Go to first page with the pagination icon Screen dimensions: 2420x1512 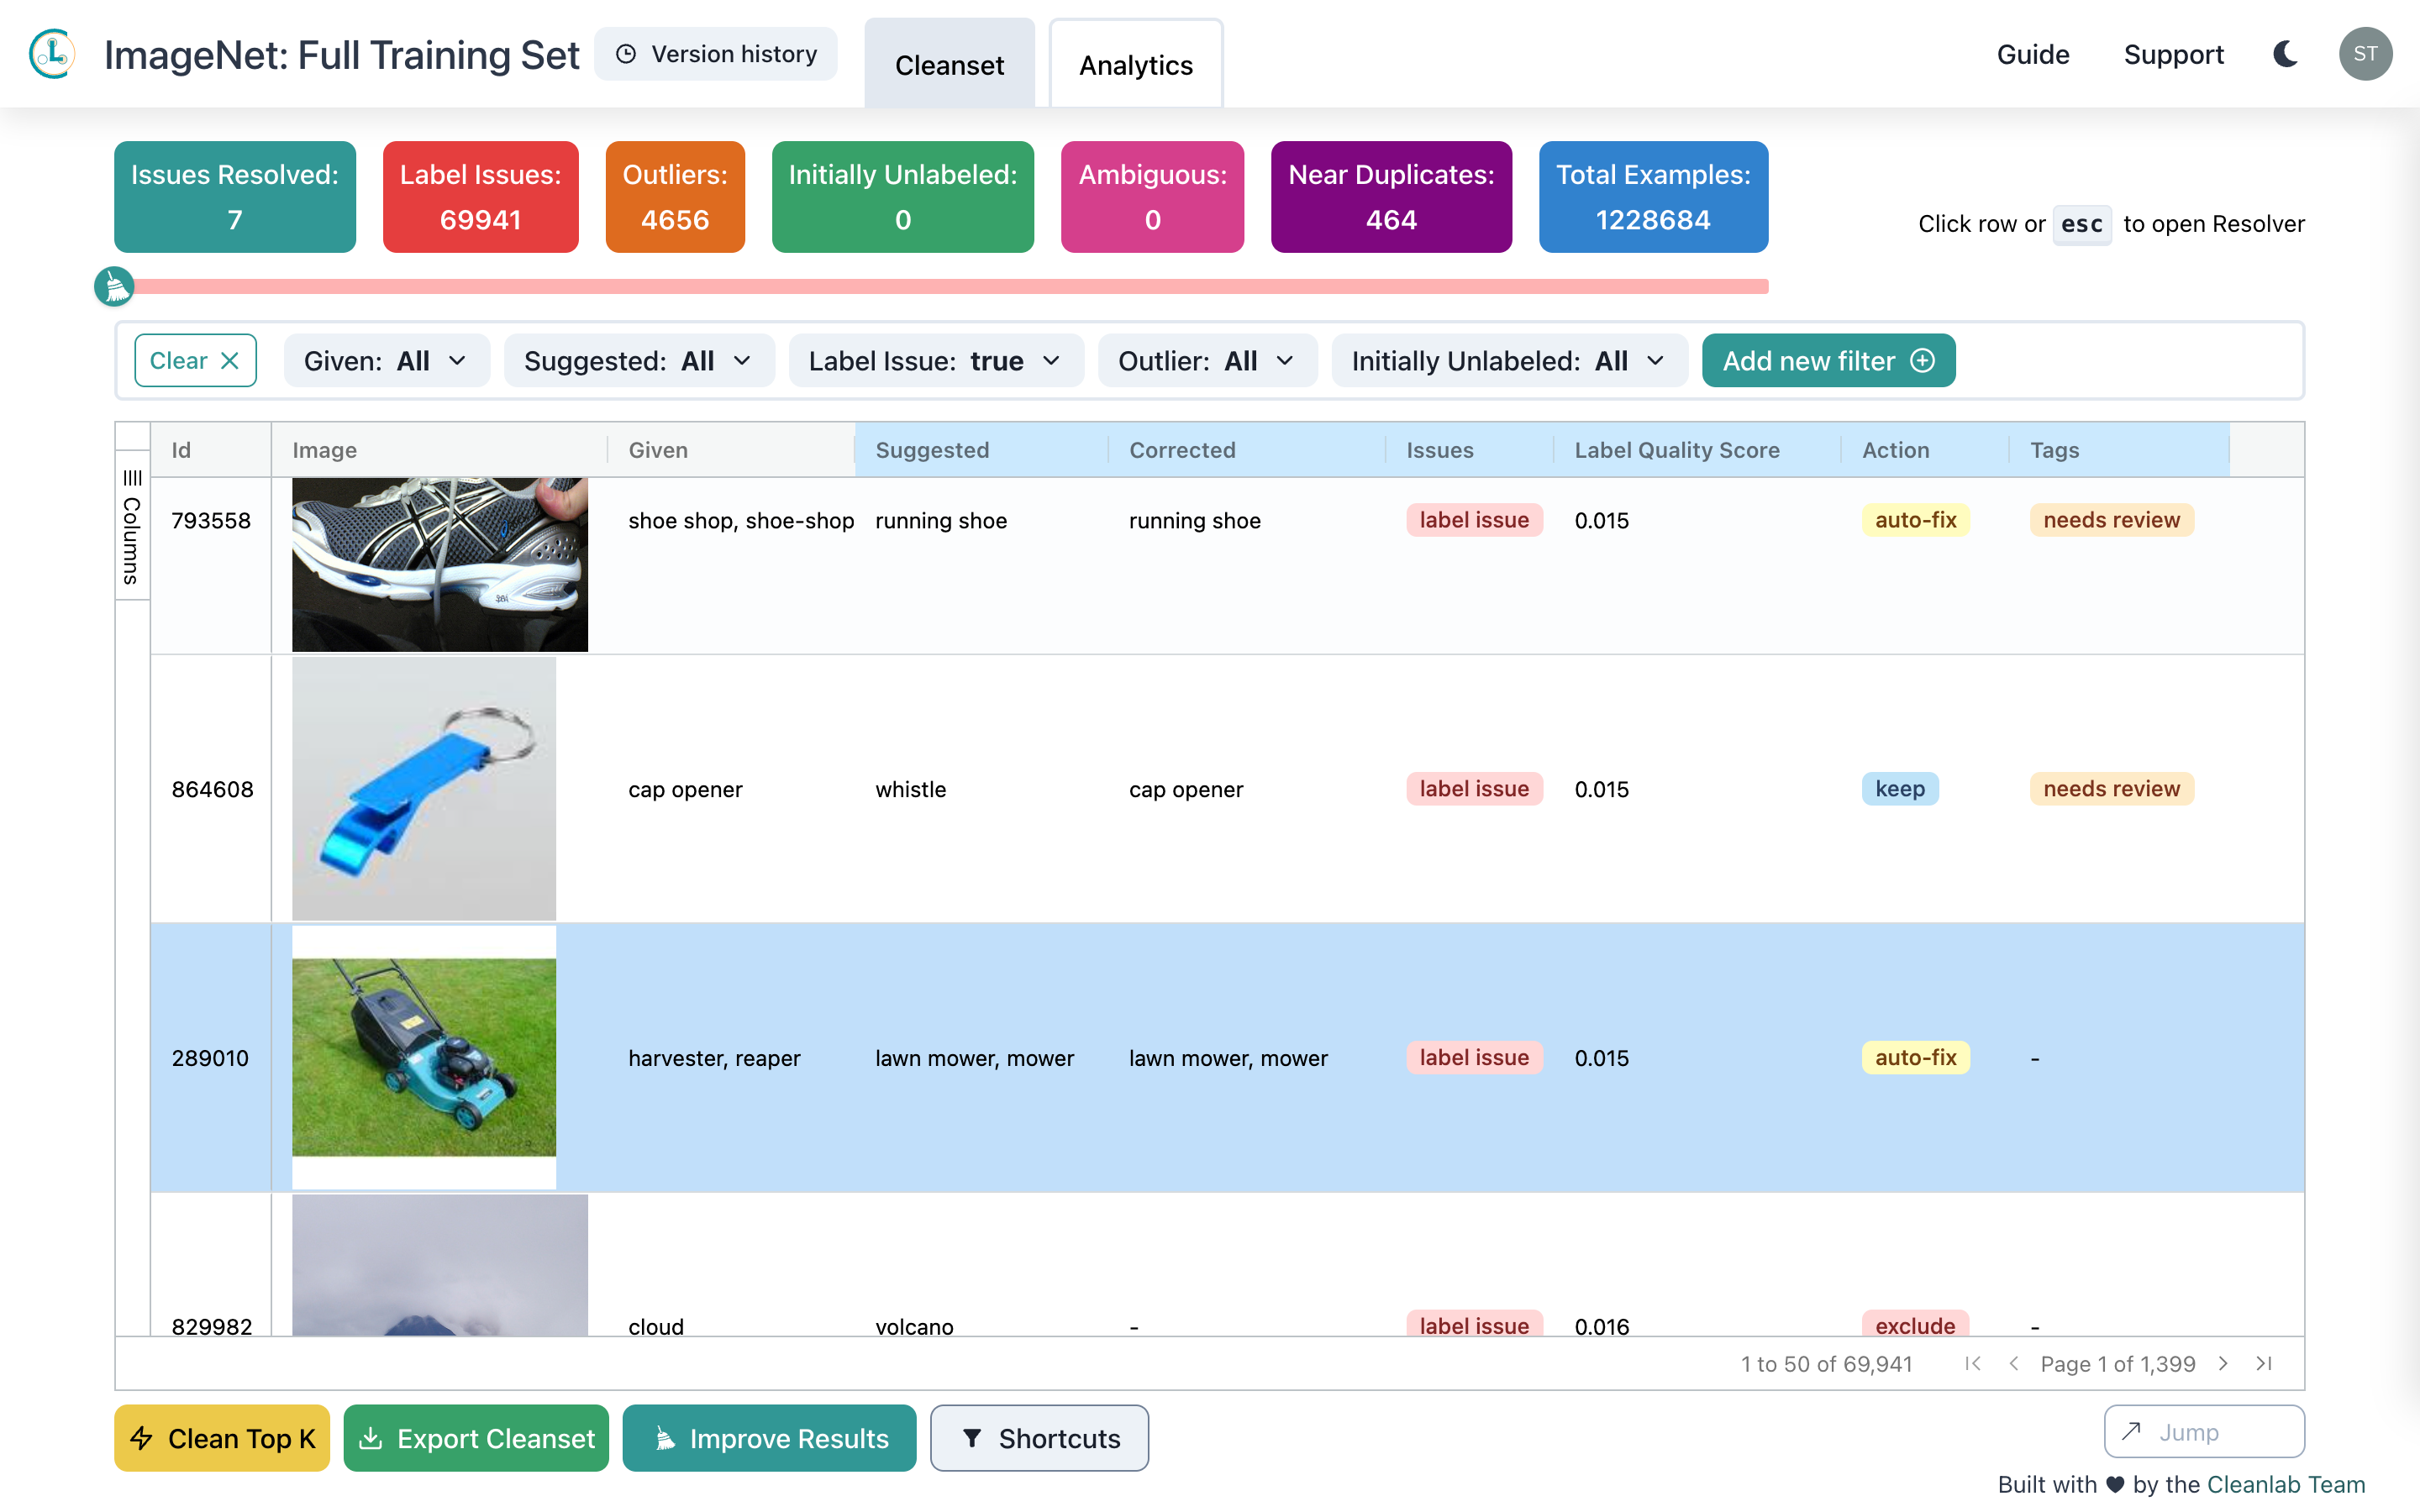coord(1971,1363)
